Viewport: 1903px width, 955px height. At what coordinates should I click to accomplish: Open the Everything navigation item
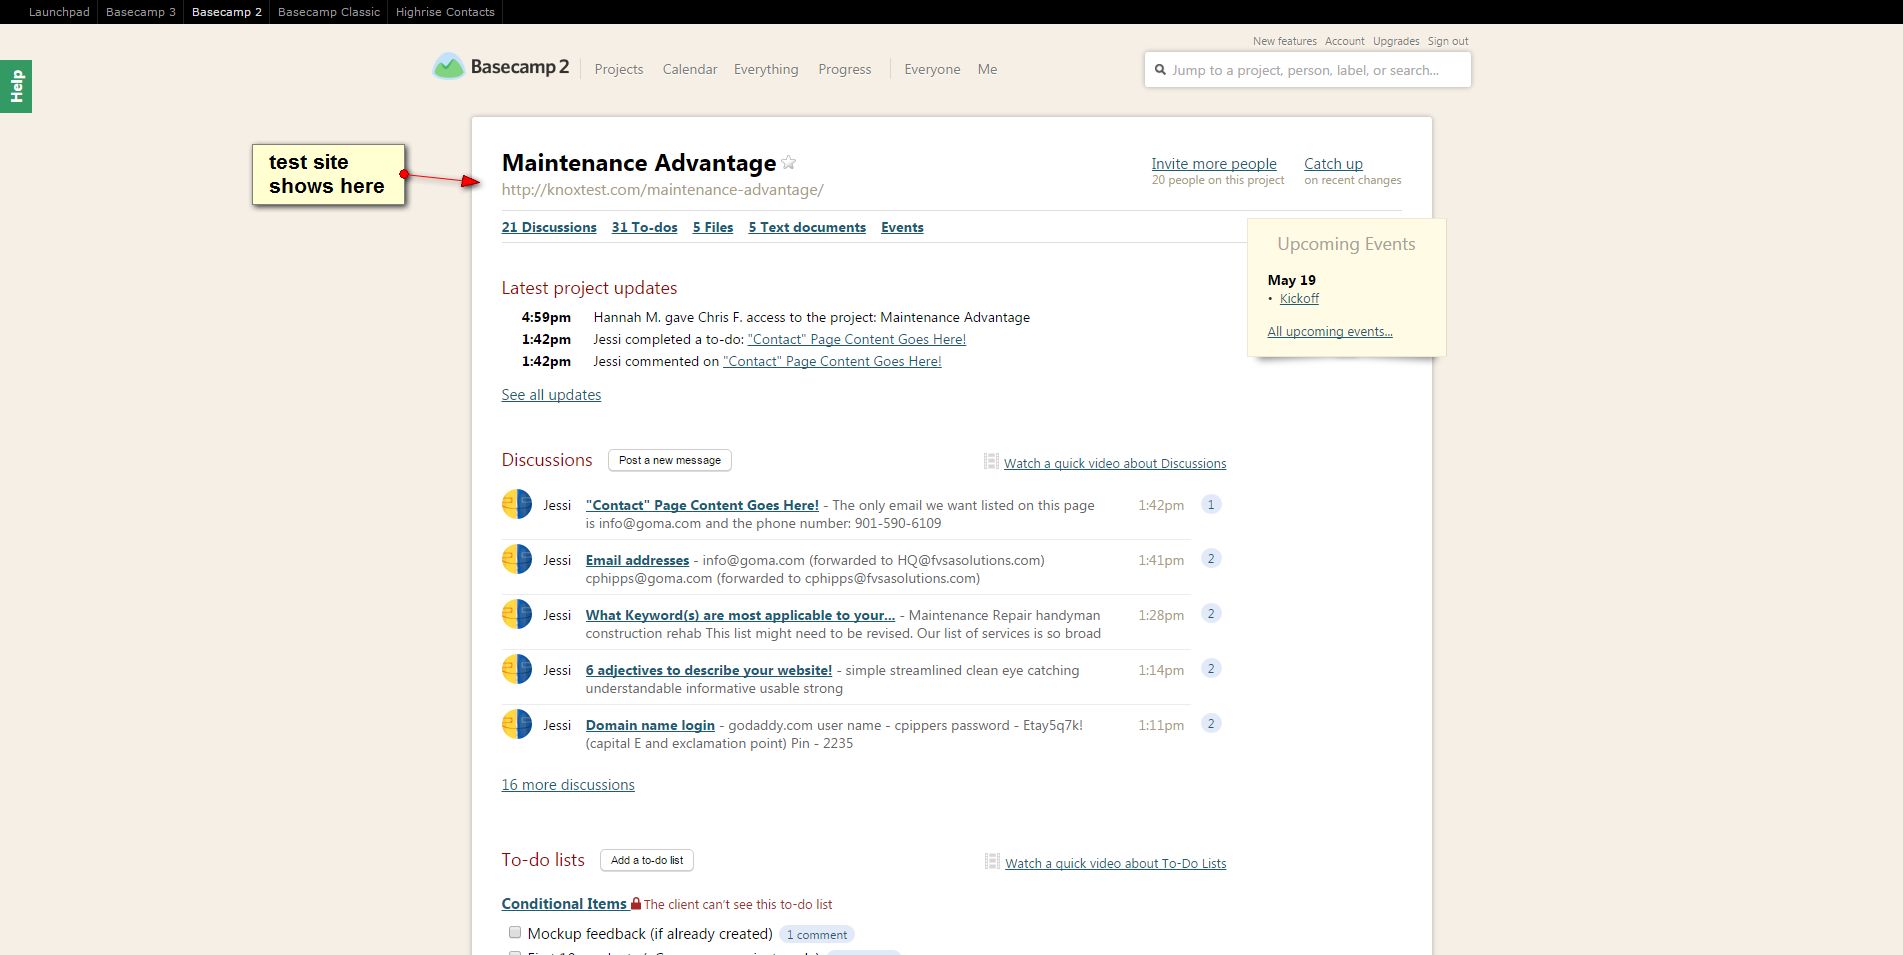[766, 69]
